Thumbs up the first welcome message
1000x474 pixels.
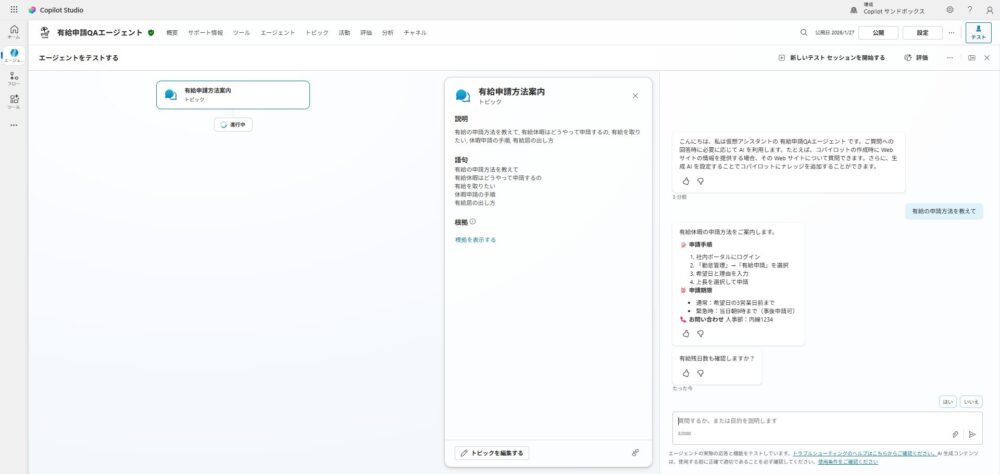tap(686, 181)
